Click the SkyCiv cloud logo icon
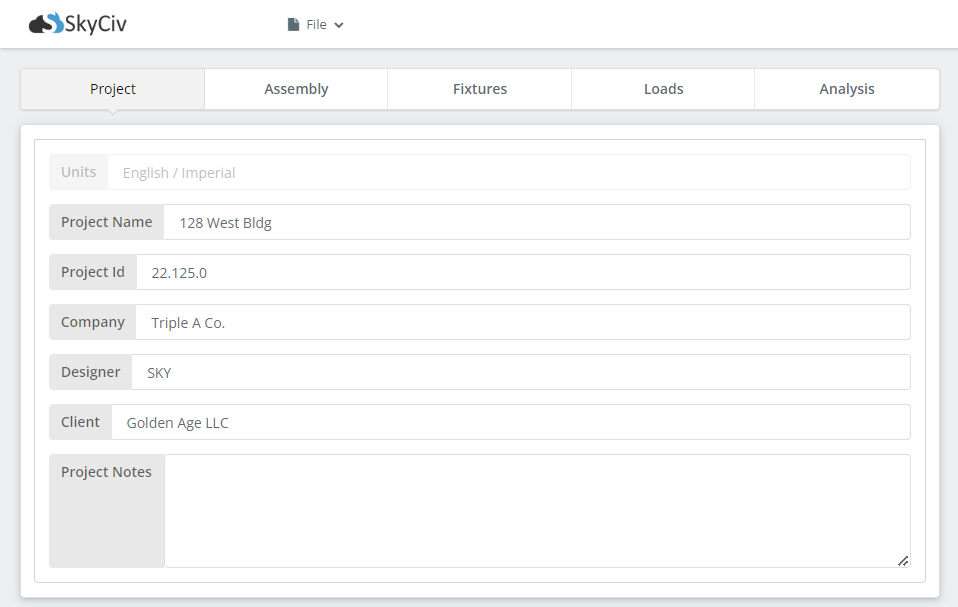Viewport: 958px width, 607px height. (46, 23)
